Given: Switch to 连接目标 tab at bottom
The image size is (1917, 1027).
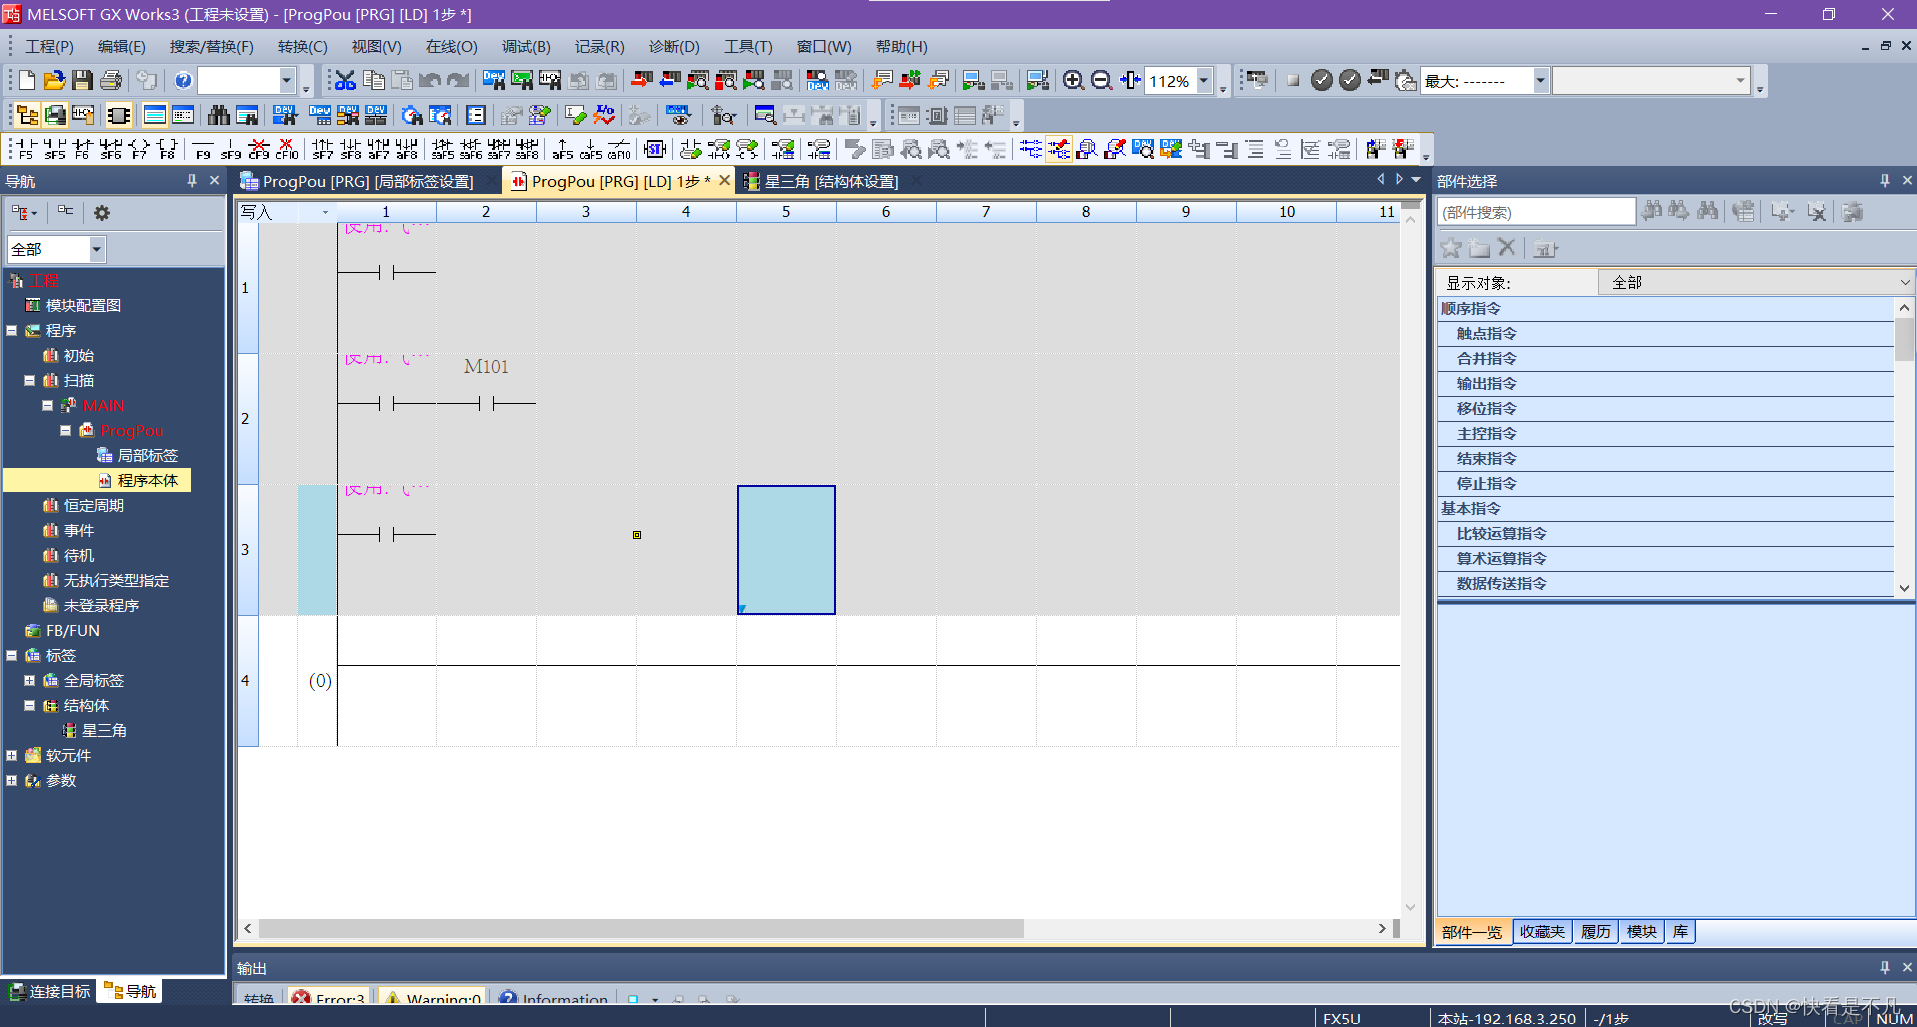Looking at the screenshot, I should 50,991.
